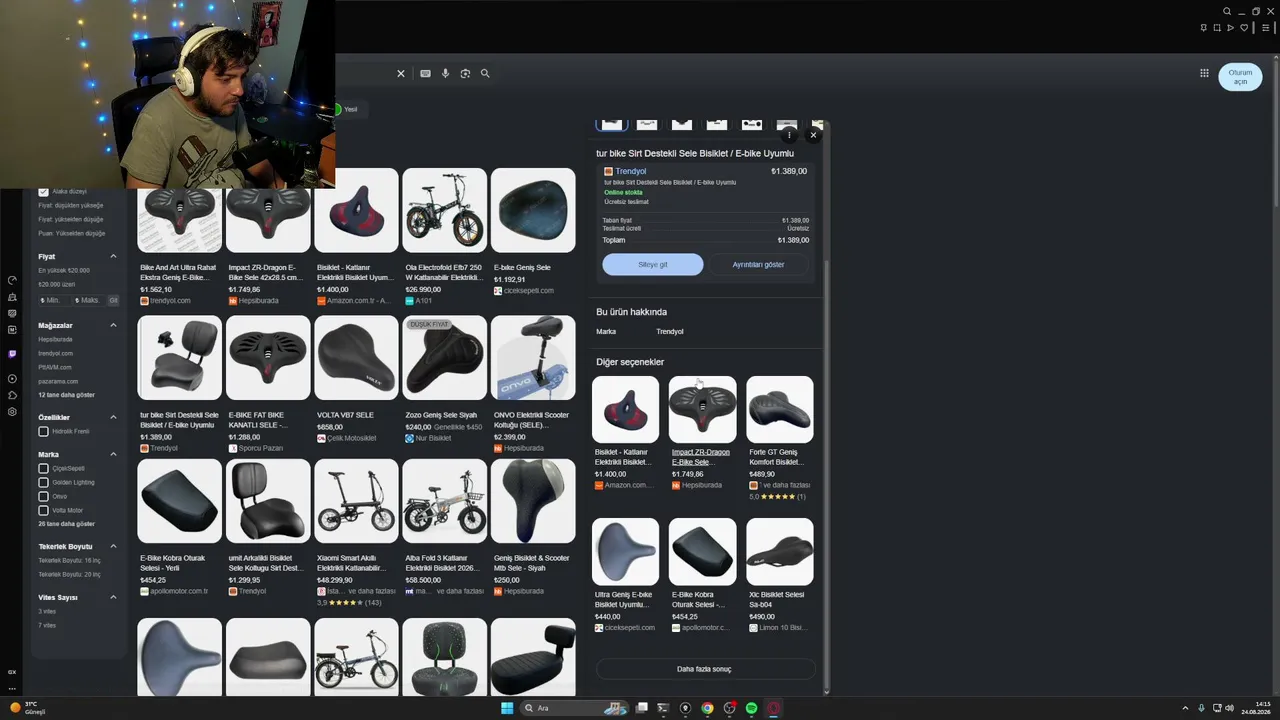
Task: Tick the Golden Lighting brand checkbox
Action: [43, 482]
